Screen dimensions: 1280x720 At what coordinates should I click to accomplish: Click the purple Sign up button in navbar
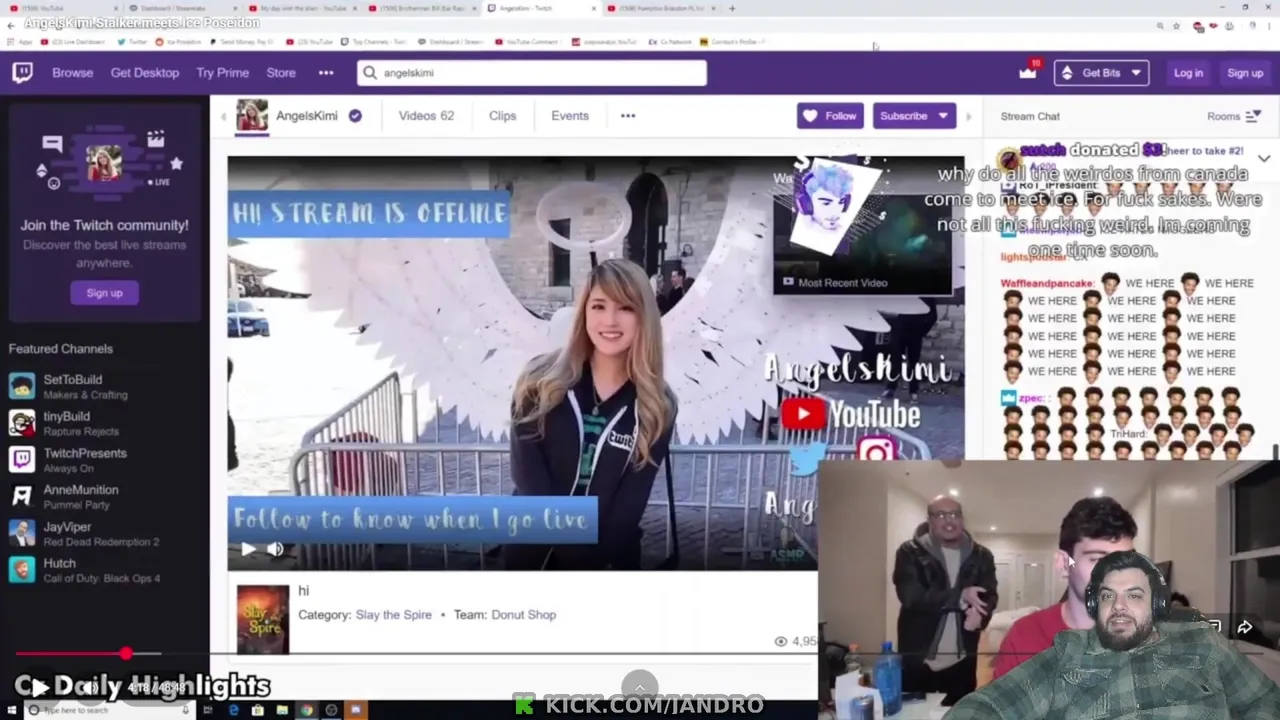pyautogui.click(x=1245, y=73)
